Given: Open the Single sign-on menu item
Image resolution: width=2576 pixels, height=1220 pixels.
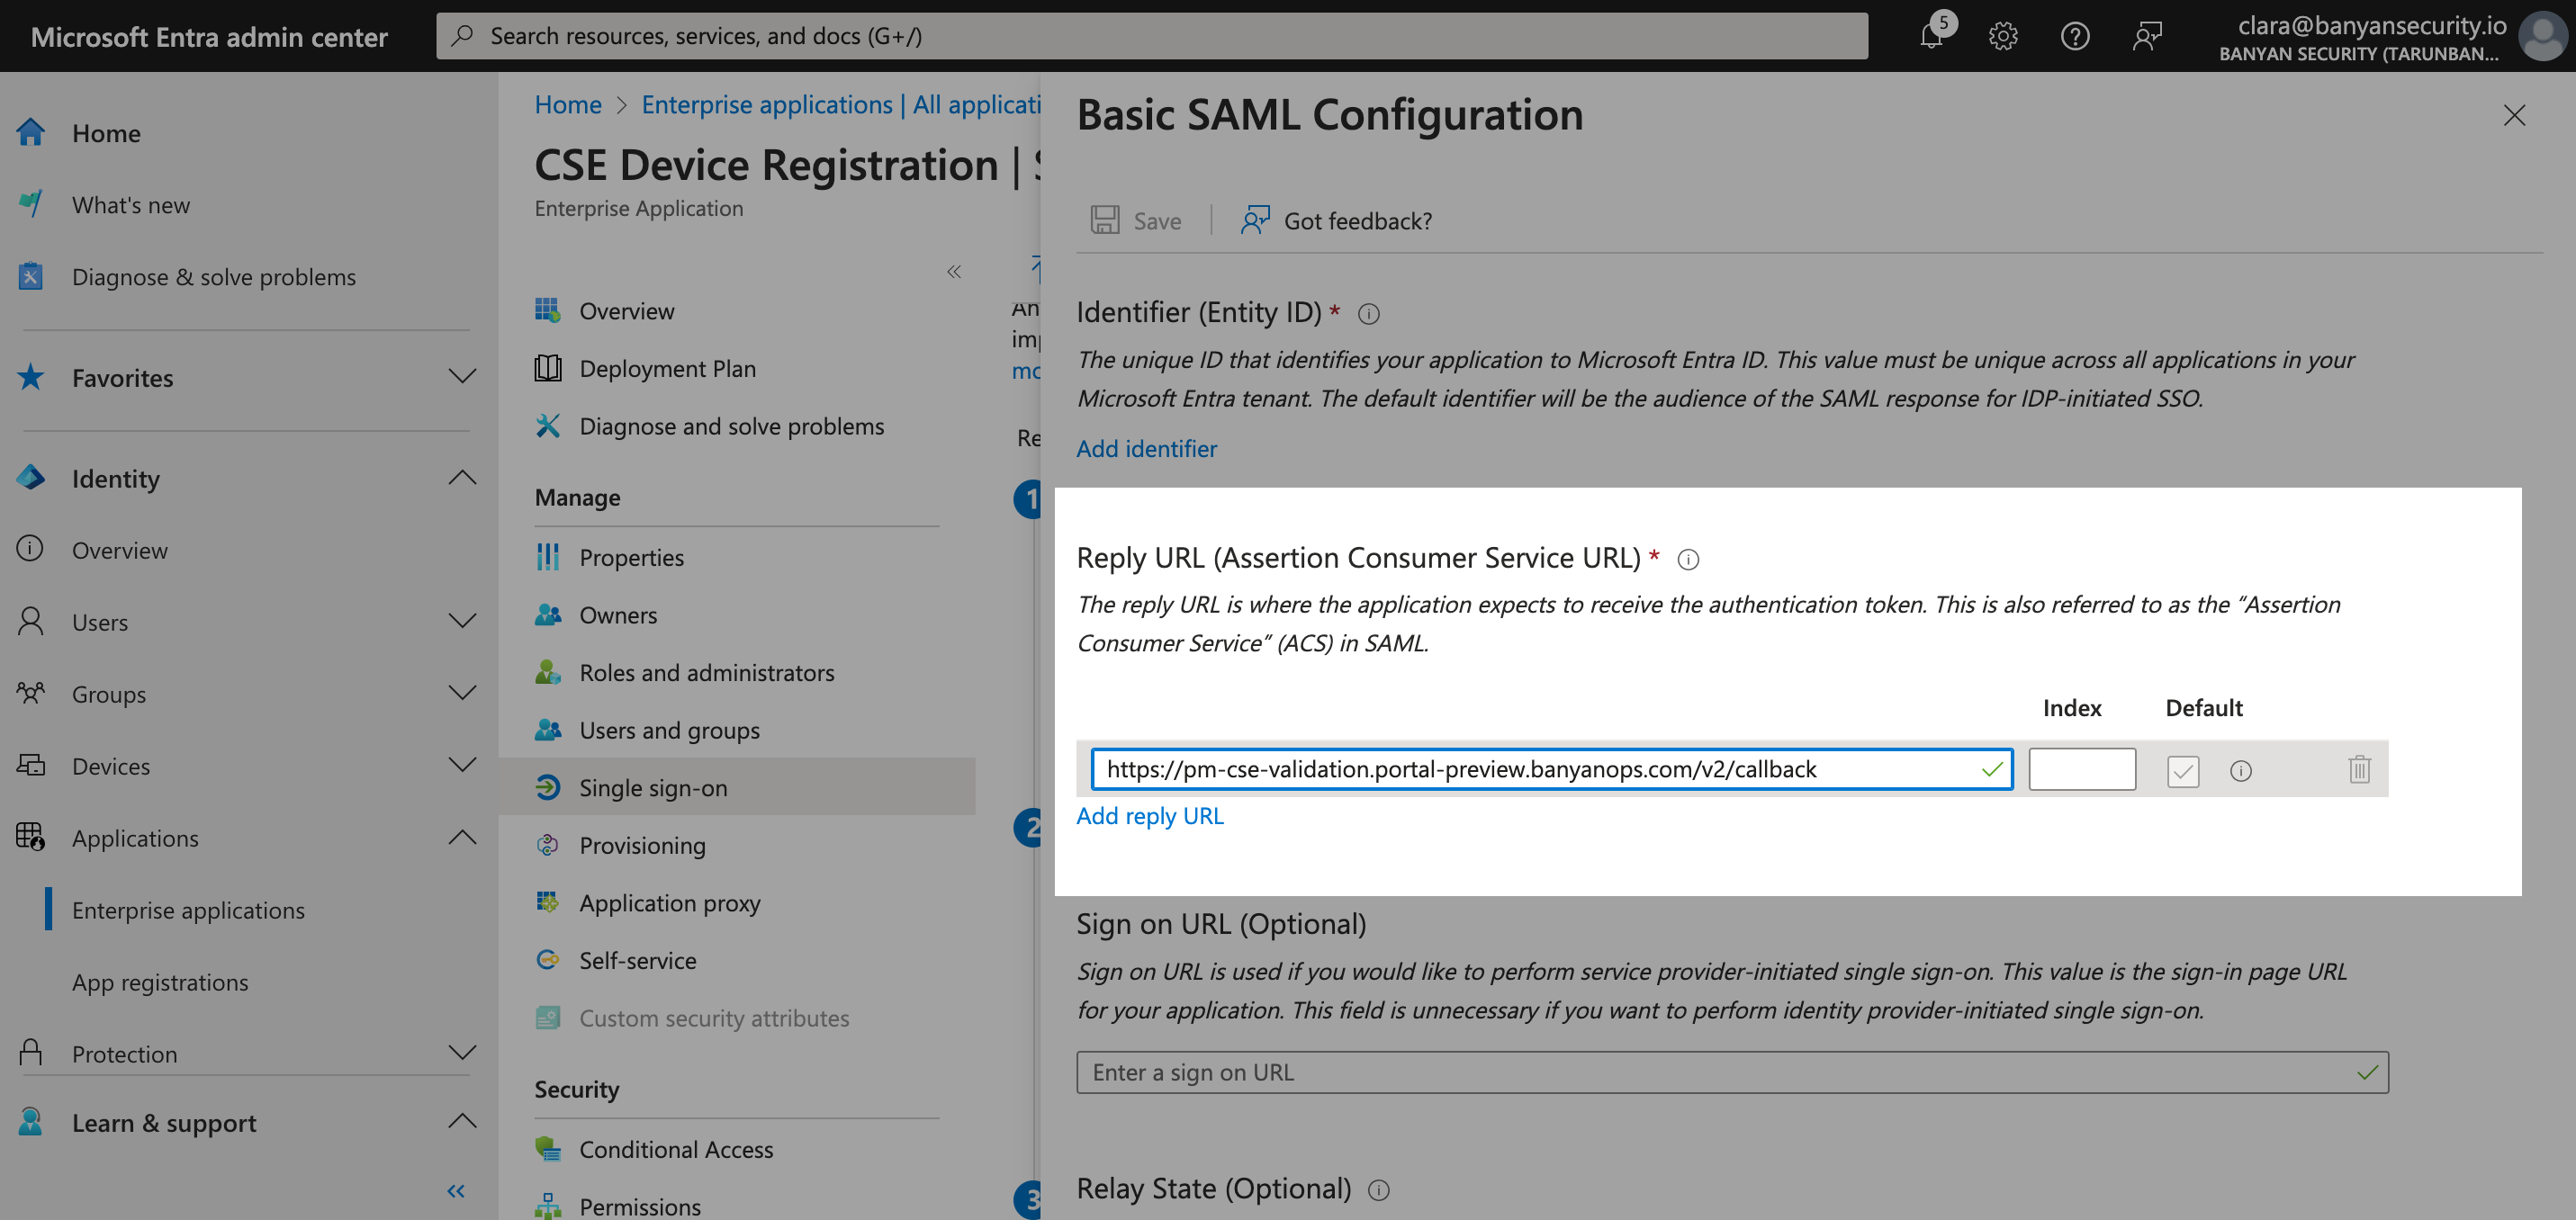Looking at the screenshot, I should coord(653,788).
